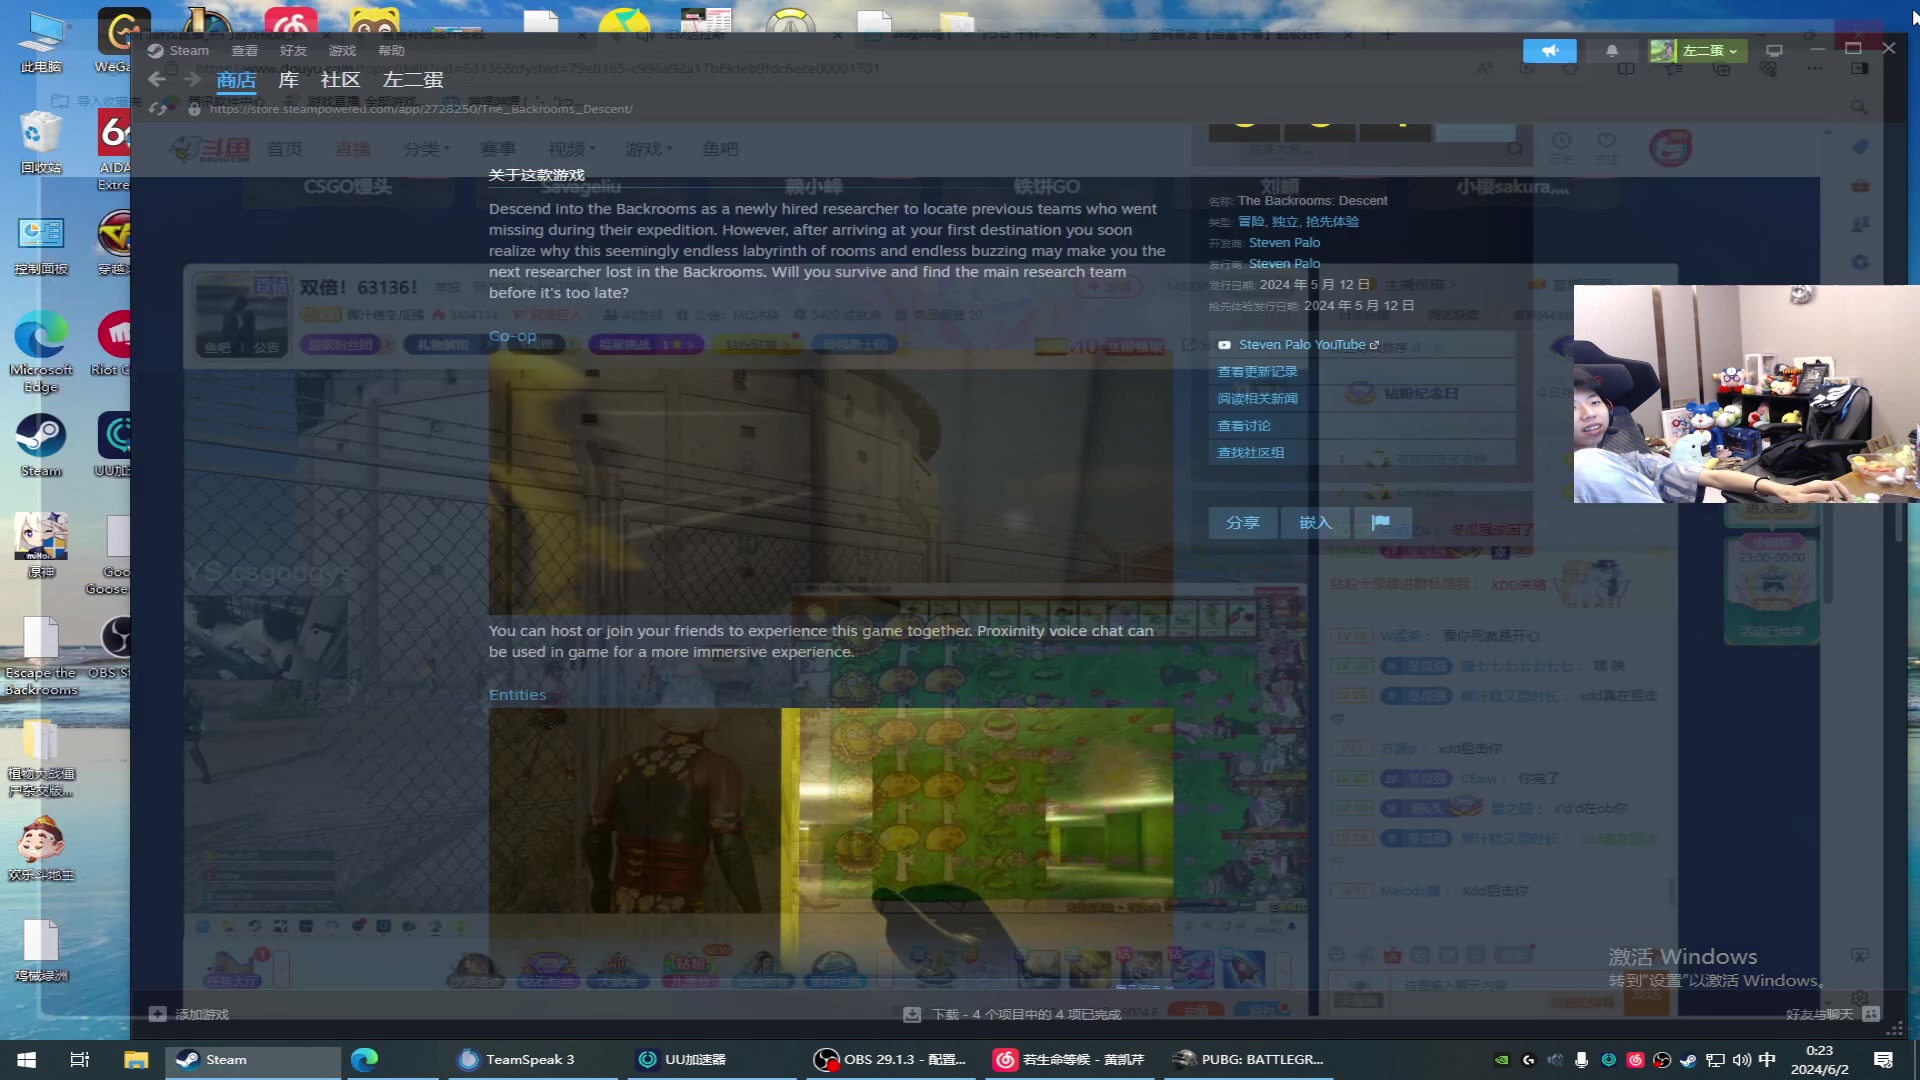Open the 左二蛋 profile tab
This screenshot has height=1080, width=1920.
click(413, 80)
